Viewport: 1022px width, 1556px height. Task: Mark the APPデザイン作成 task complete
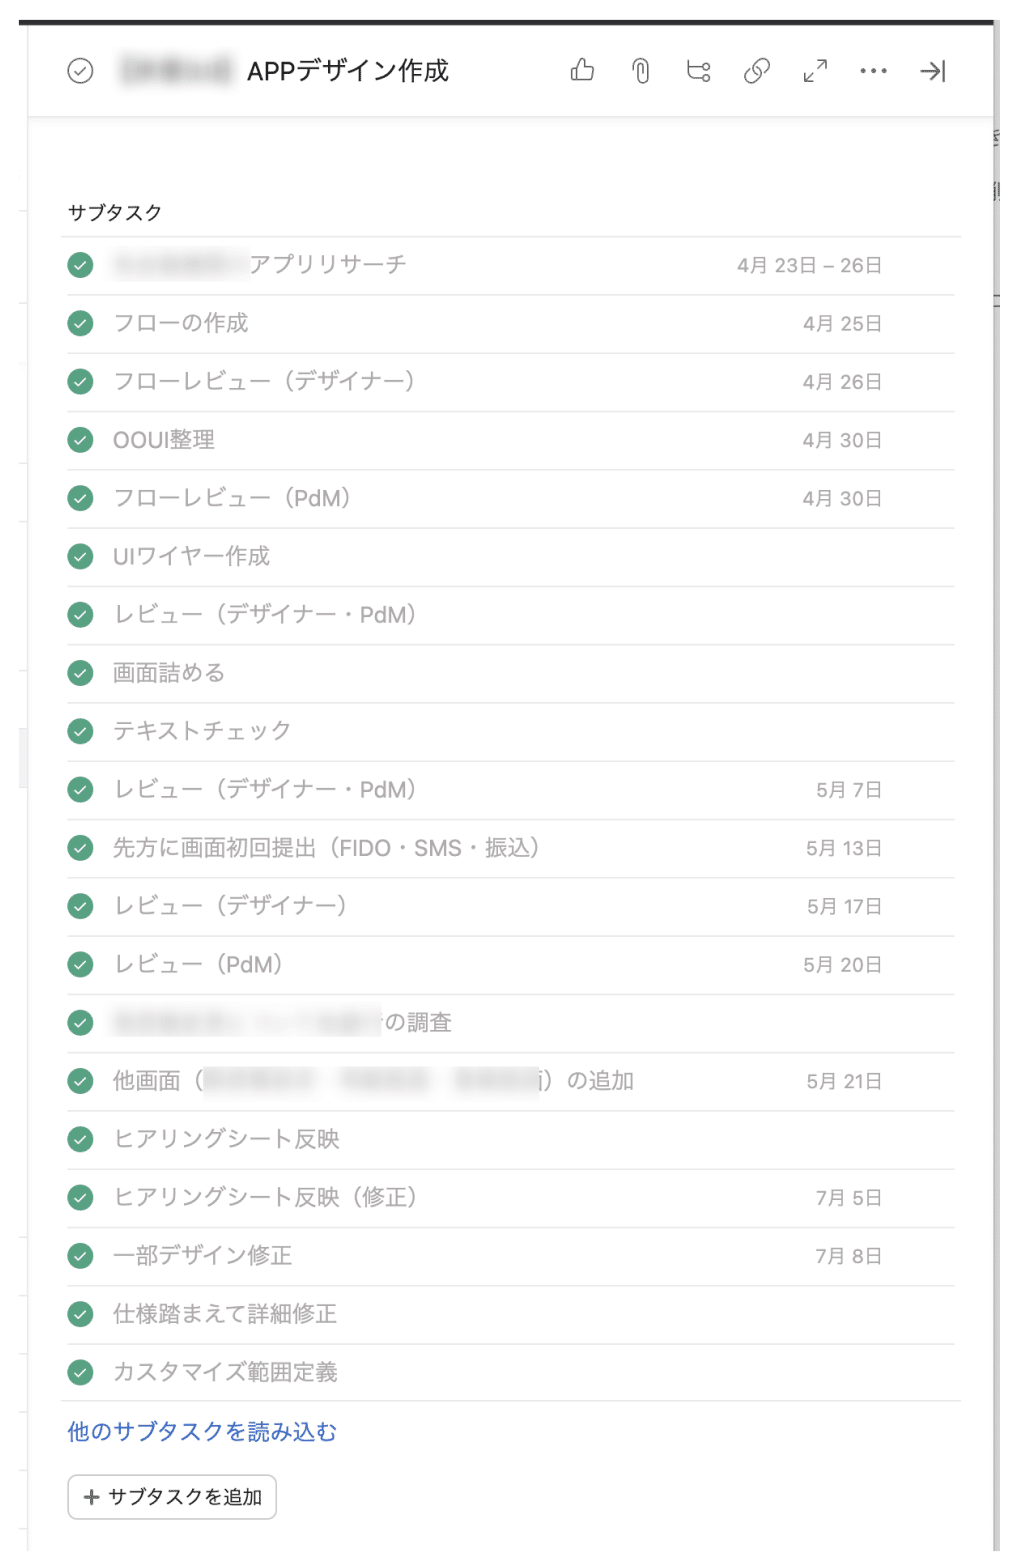pos(80,70)
